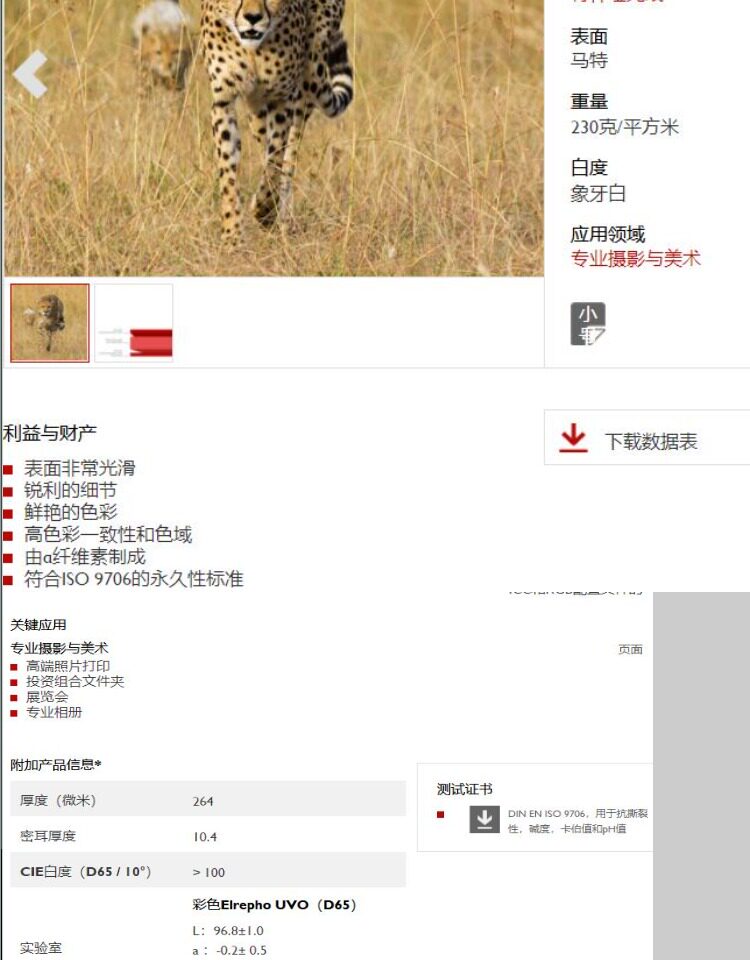Click the red download arrow icon

tap(573, 438)
